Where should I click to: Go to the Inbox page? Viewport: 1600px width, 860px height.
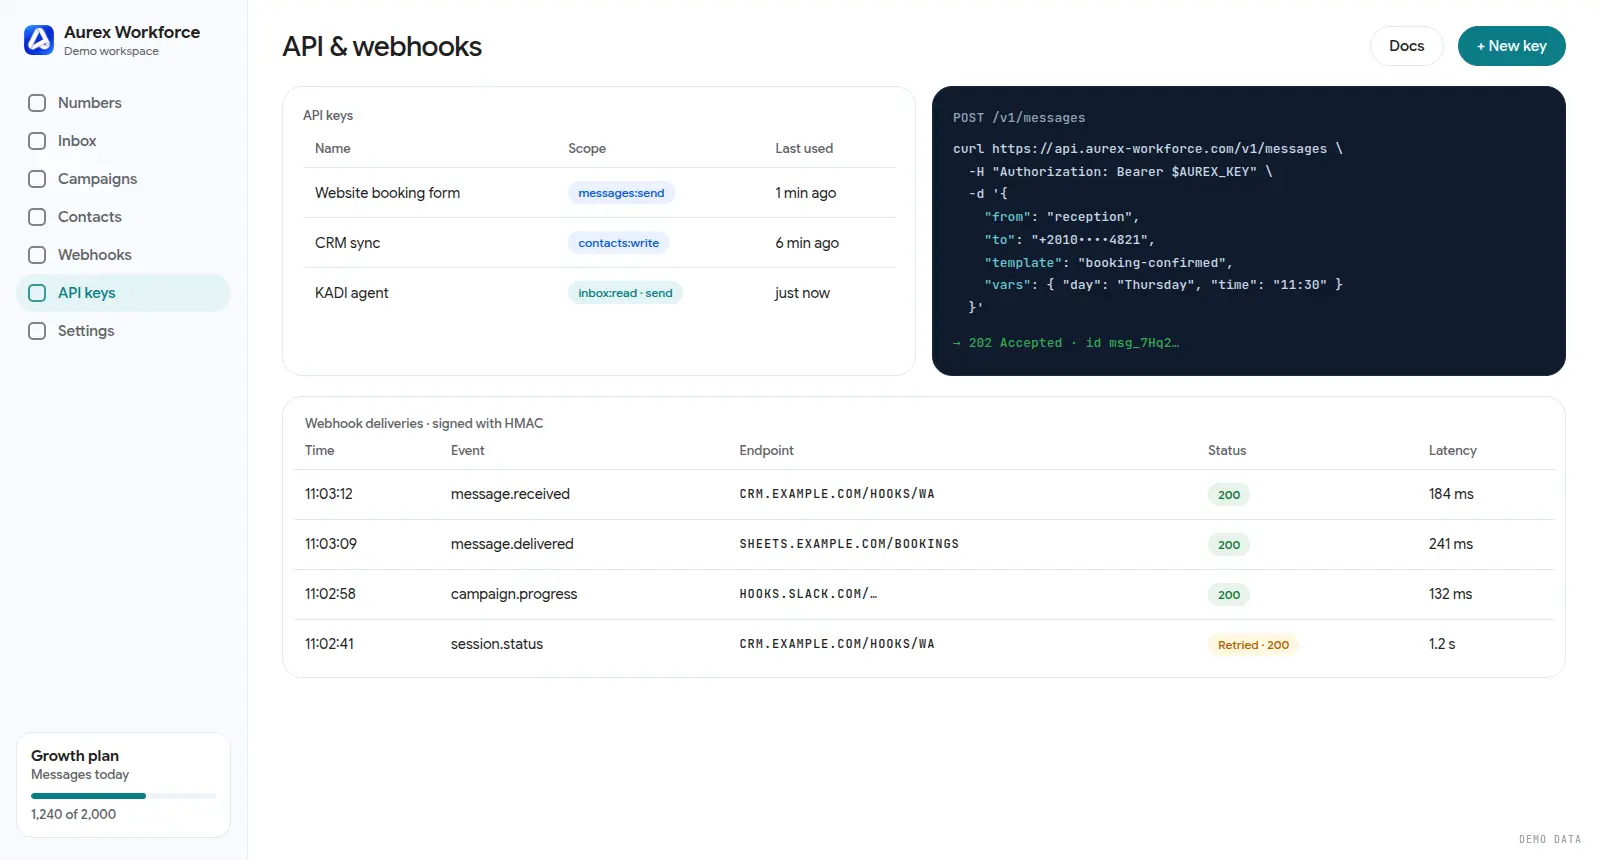click(x=123, y=141)
